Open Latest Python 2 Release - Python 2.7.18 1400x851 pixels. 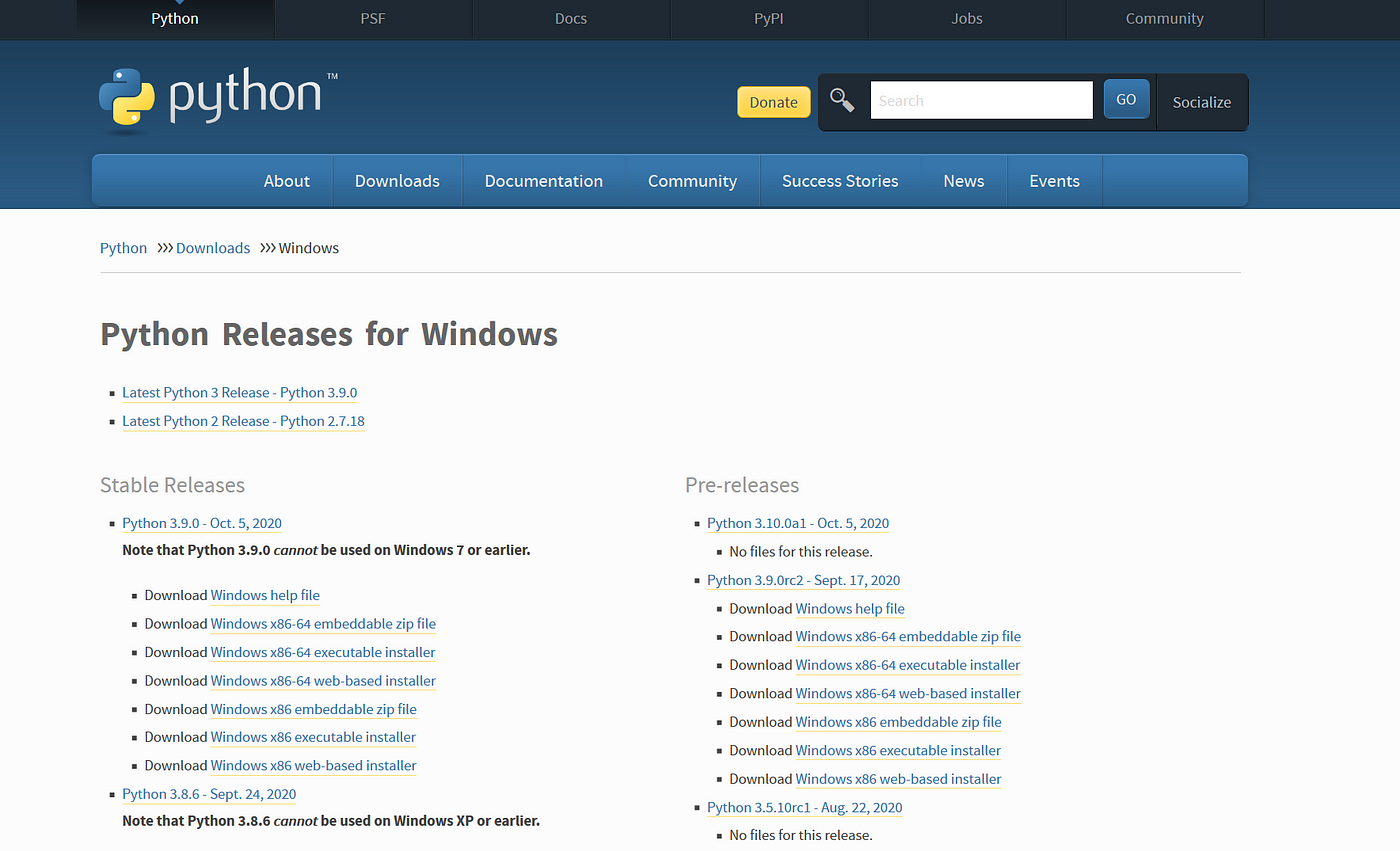(243, 421)
